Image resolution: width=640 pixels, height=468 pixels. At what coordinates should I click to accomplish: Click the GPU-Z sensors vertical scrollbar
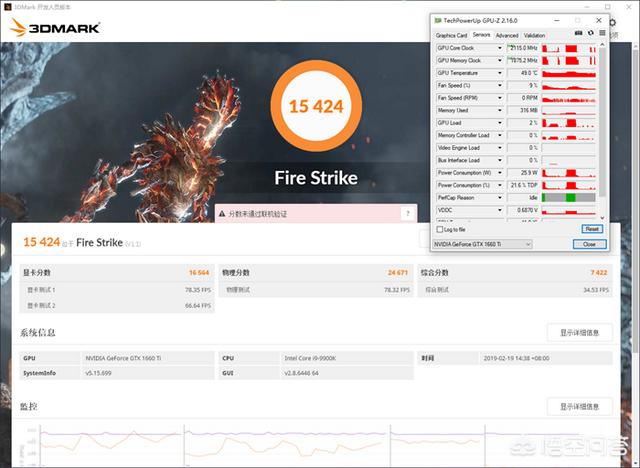click(x=602, y=122)
